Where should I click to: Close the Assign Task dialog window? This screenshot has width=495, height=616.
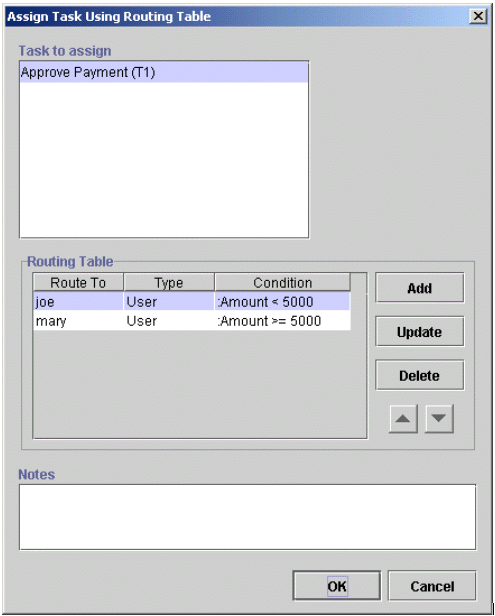pos(478,16)
